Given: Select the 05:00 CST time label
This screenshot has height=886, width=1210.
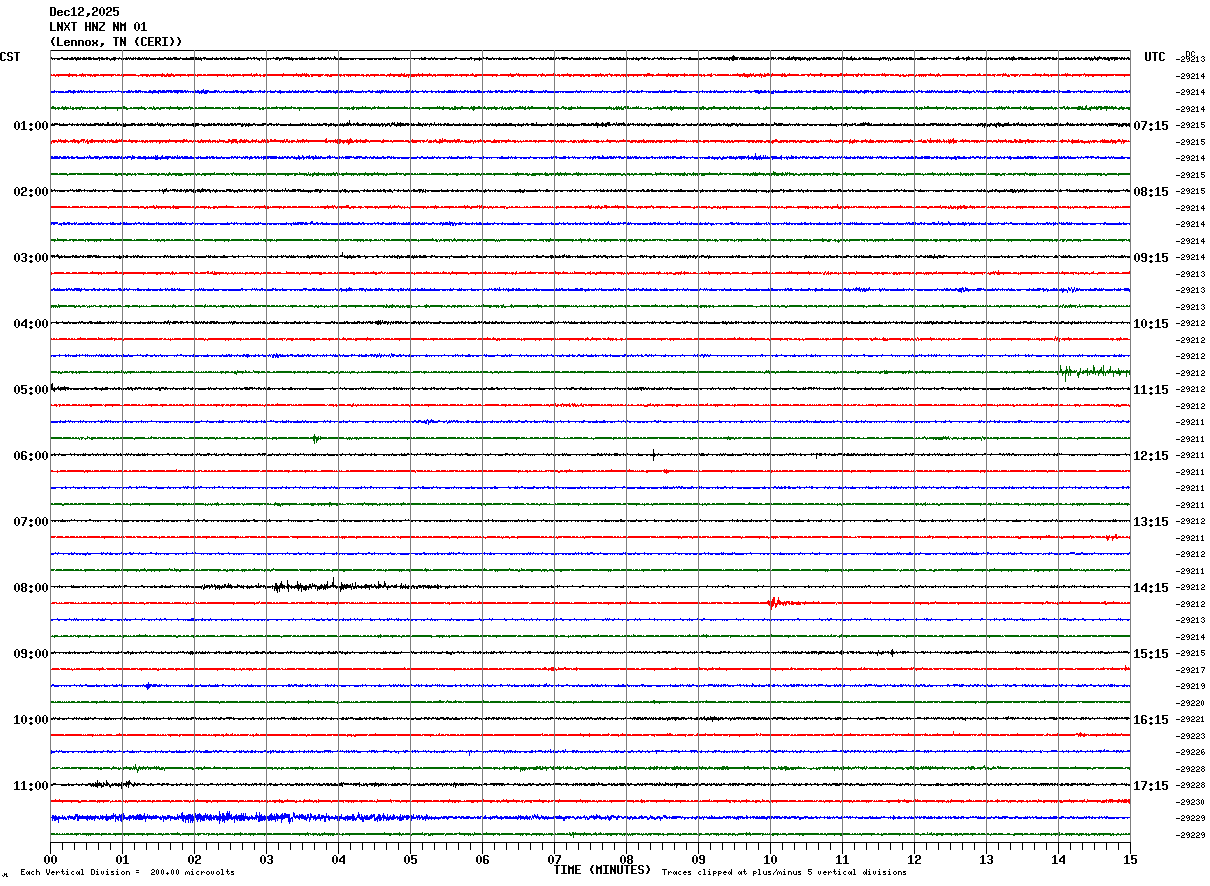Looking at the screenshot, I should click(31, 390).
